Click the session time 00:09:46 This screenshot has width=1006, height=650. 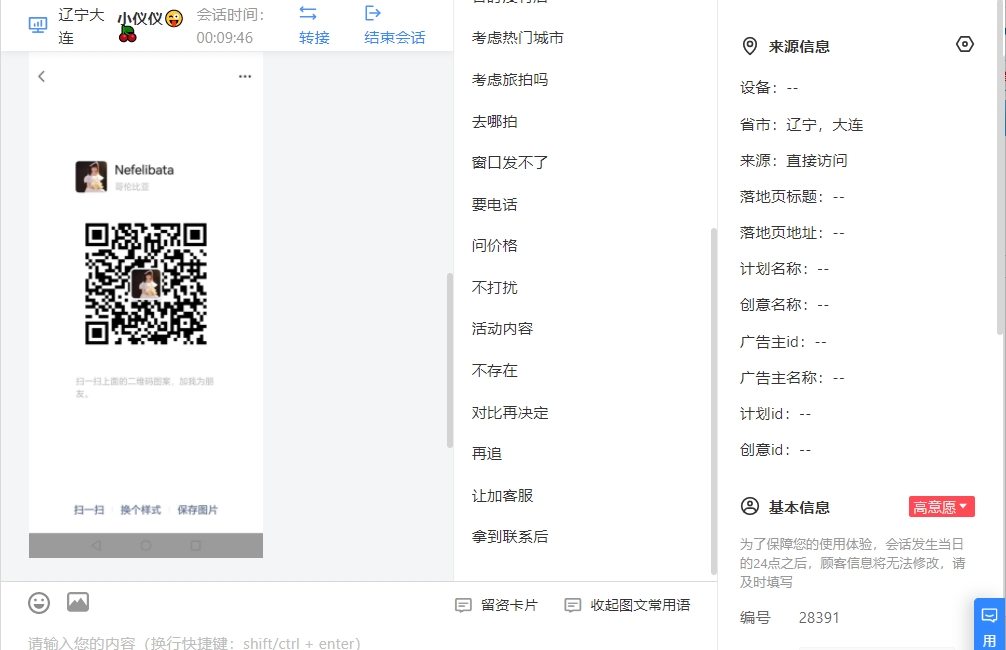pyautogui.click(x=225, y=38)
